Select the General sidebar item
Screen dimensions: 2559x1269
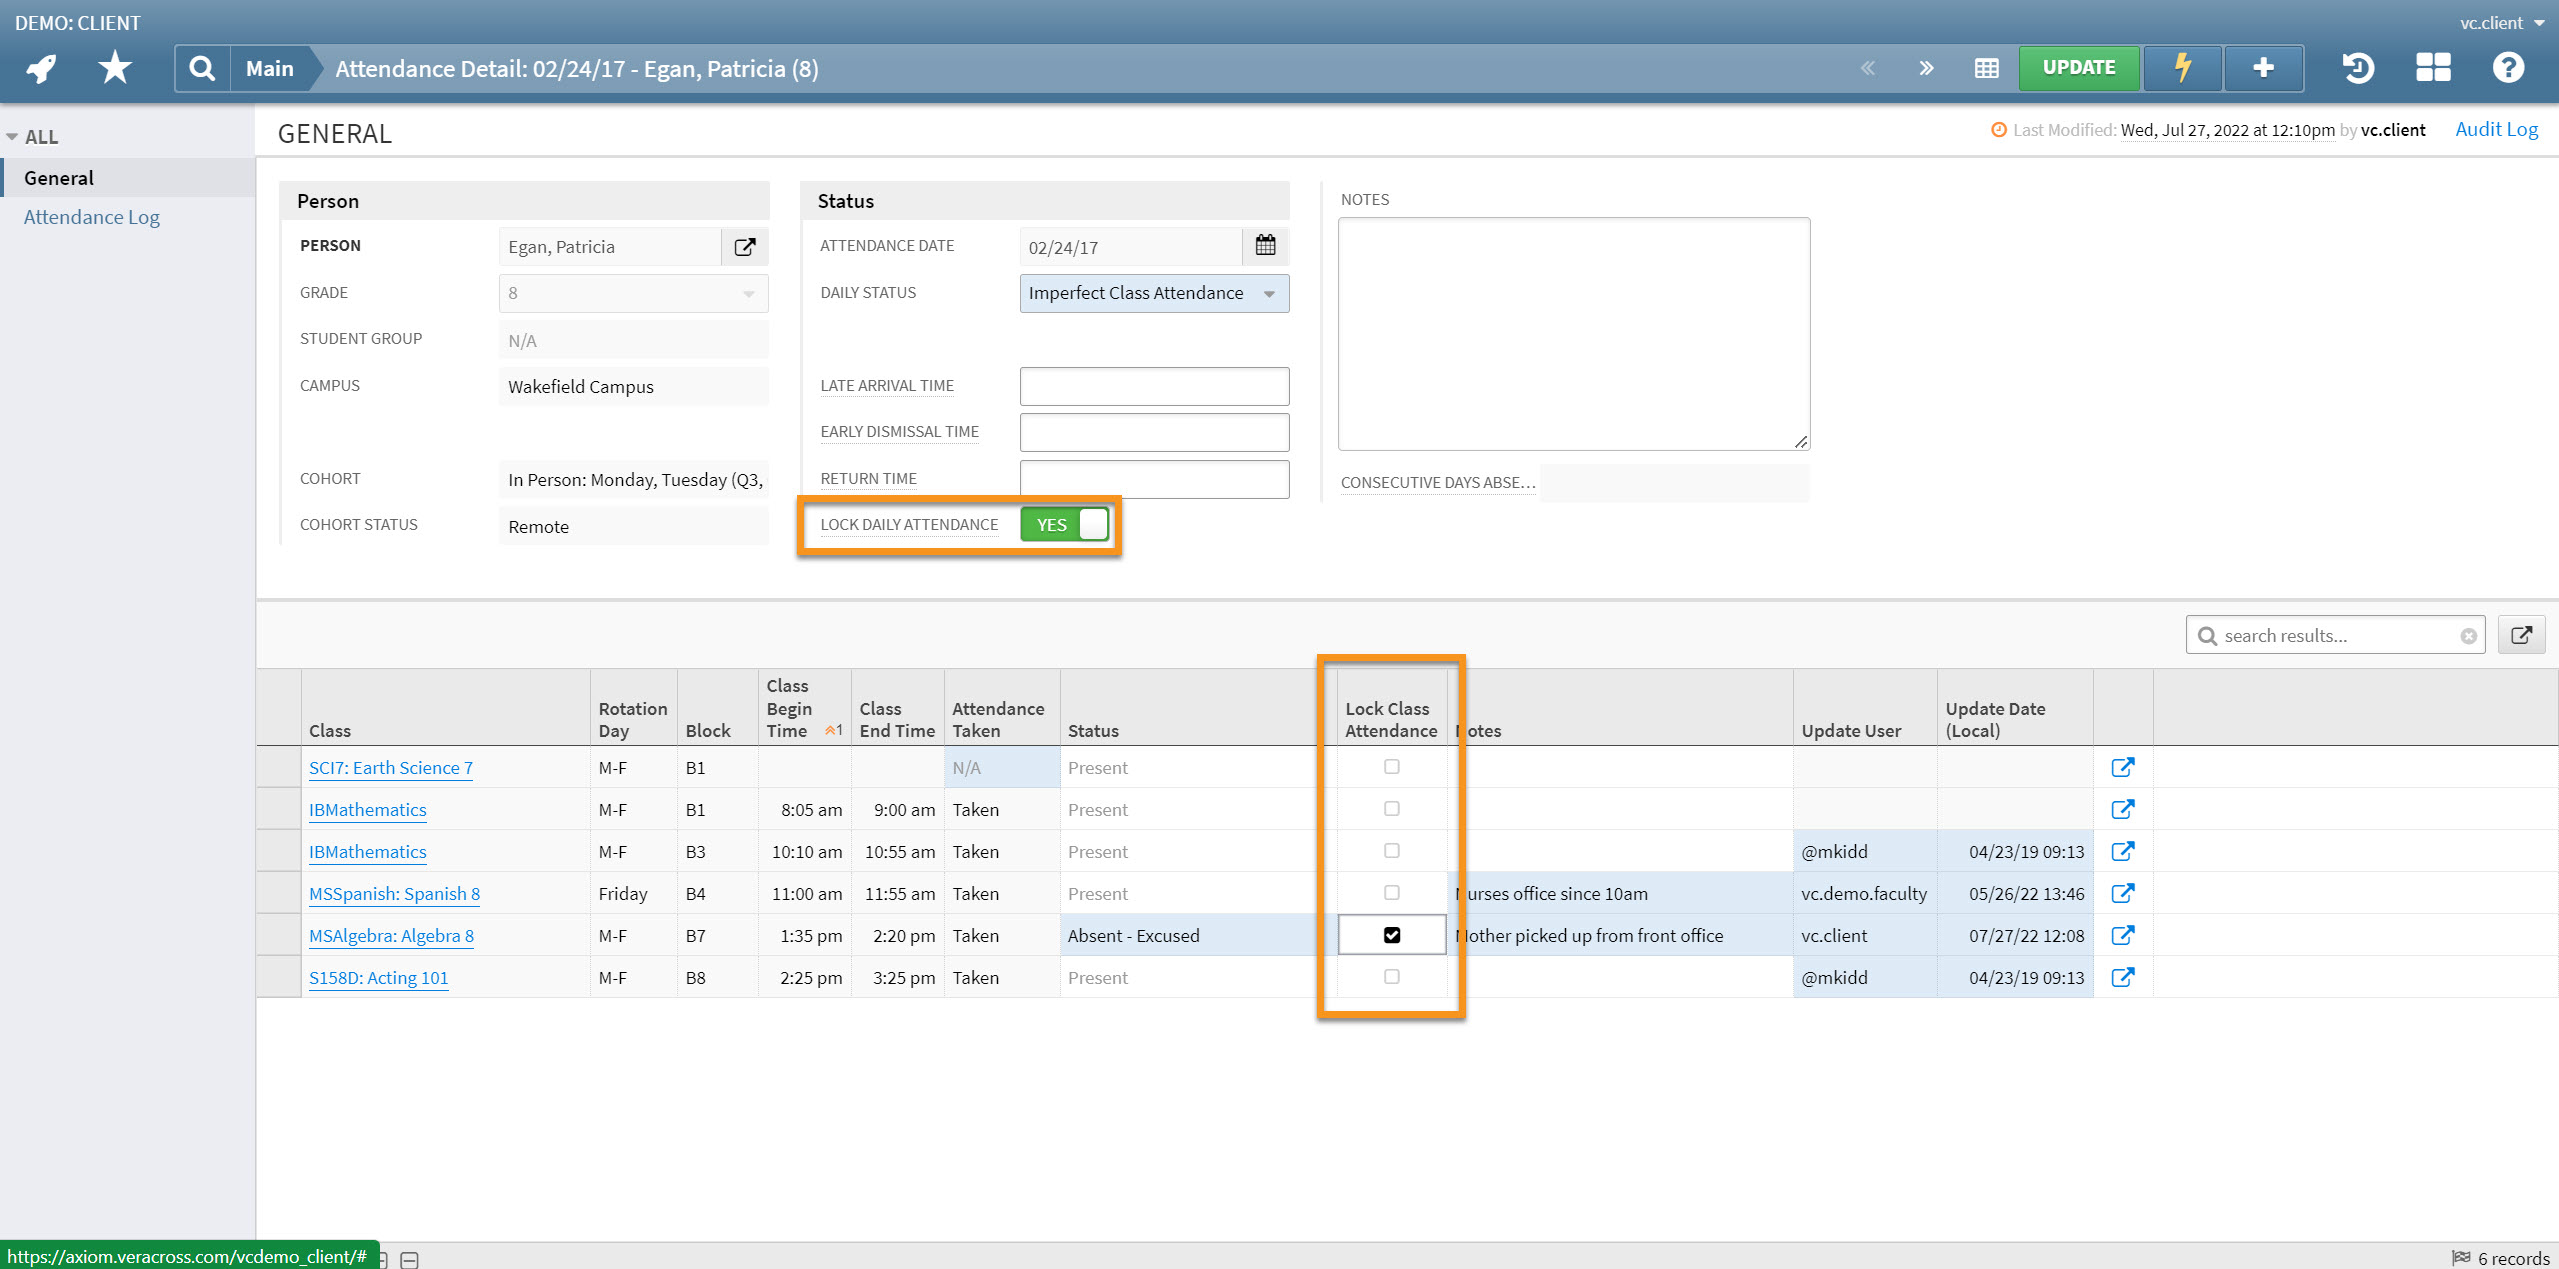59,178
